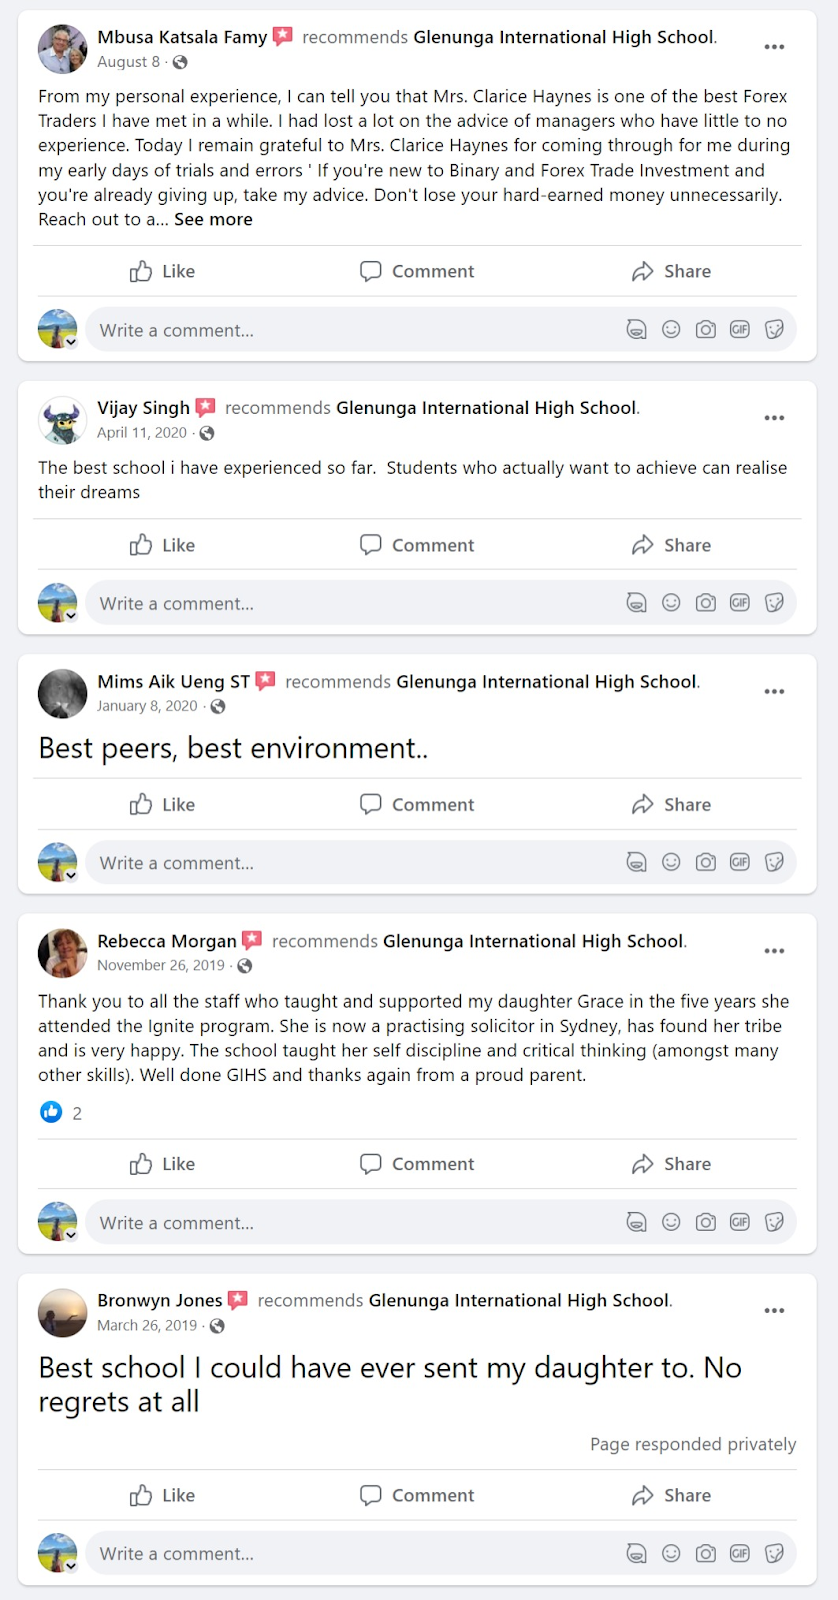Image resolution: width=838 pixels, height=1600 pixels.
Task: Open sticker picker under Bronwyn Jones's review
Action: point(774,1553)
